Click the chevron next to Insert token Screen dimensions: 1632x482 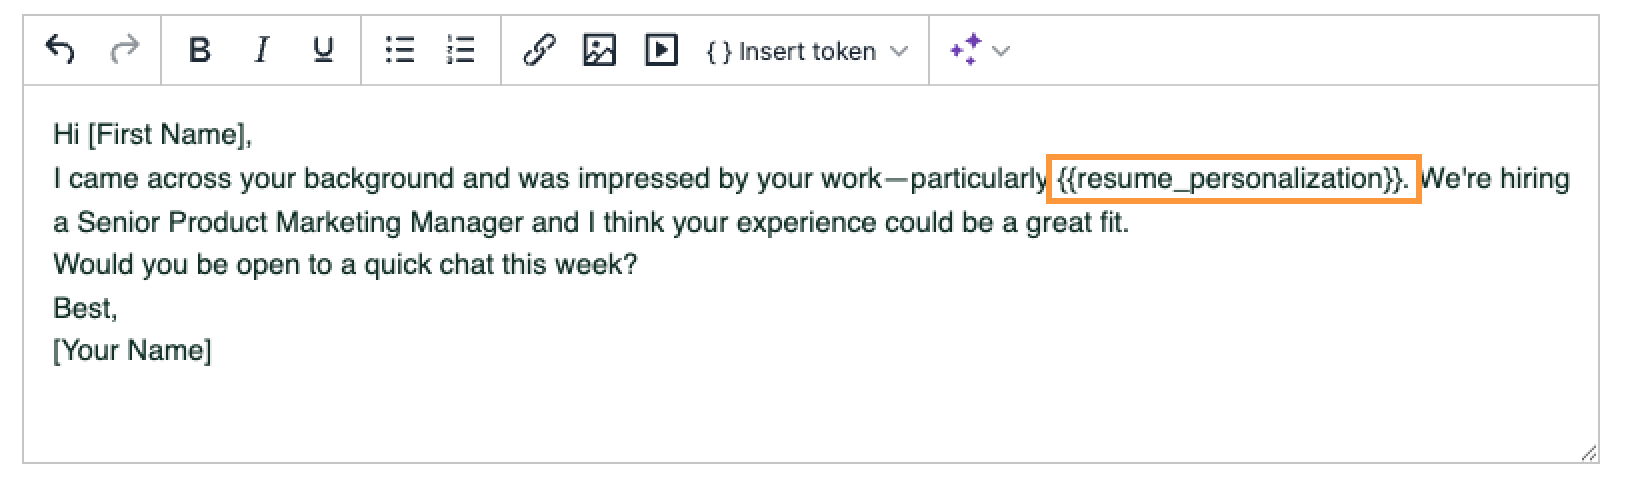pos(899,51)
